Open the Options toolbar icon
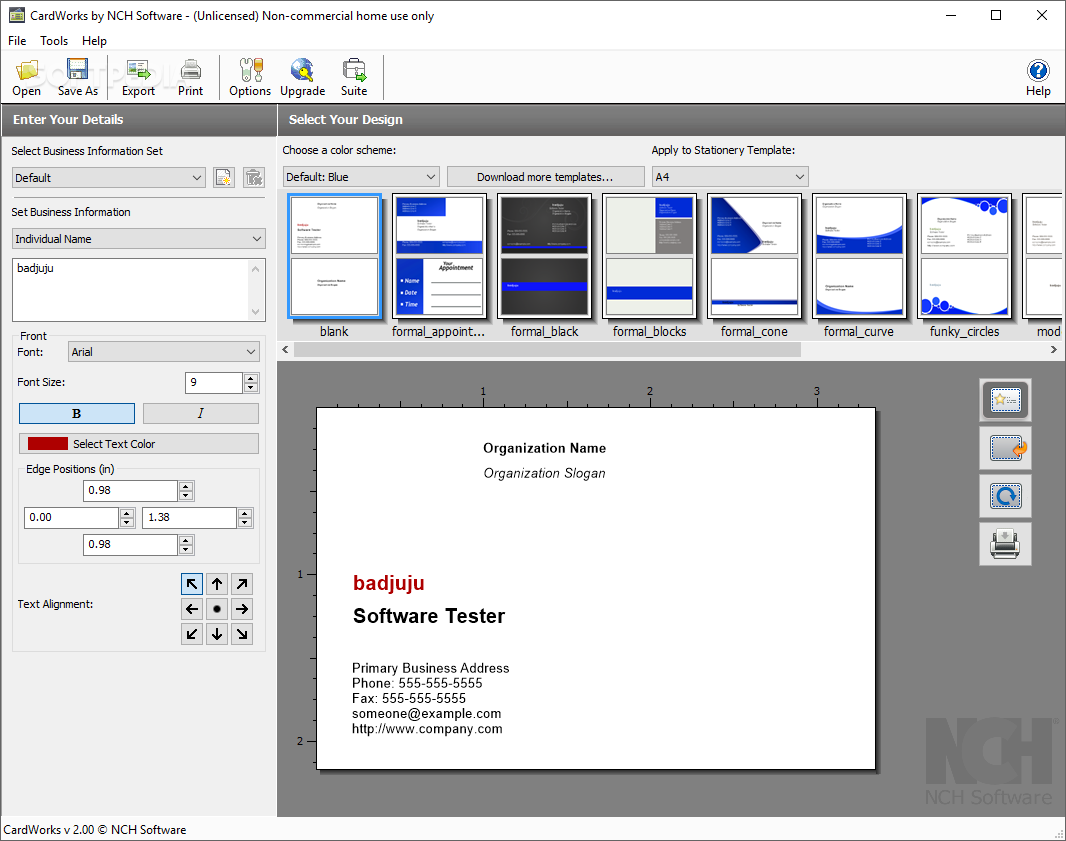Image resolution: width=1066 pixels, height=841 pixels. pyautogui.click(x=250, y=78)
